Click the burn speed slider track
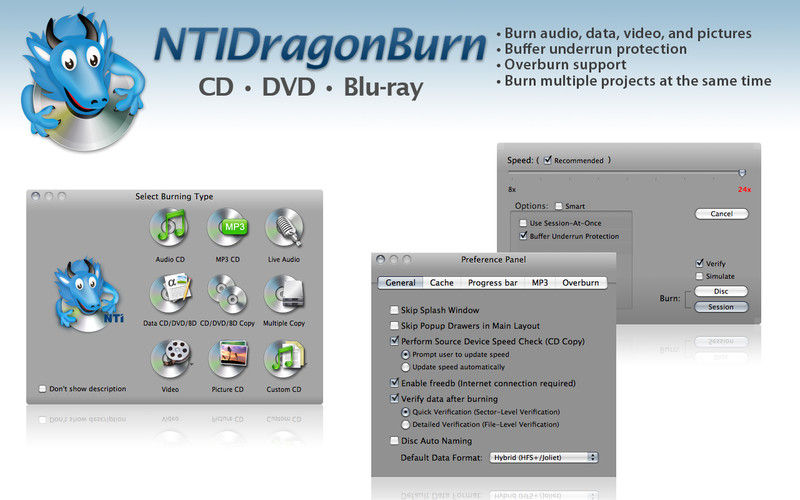800x500 pixels. click(625, 172)
